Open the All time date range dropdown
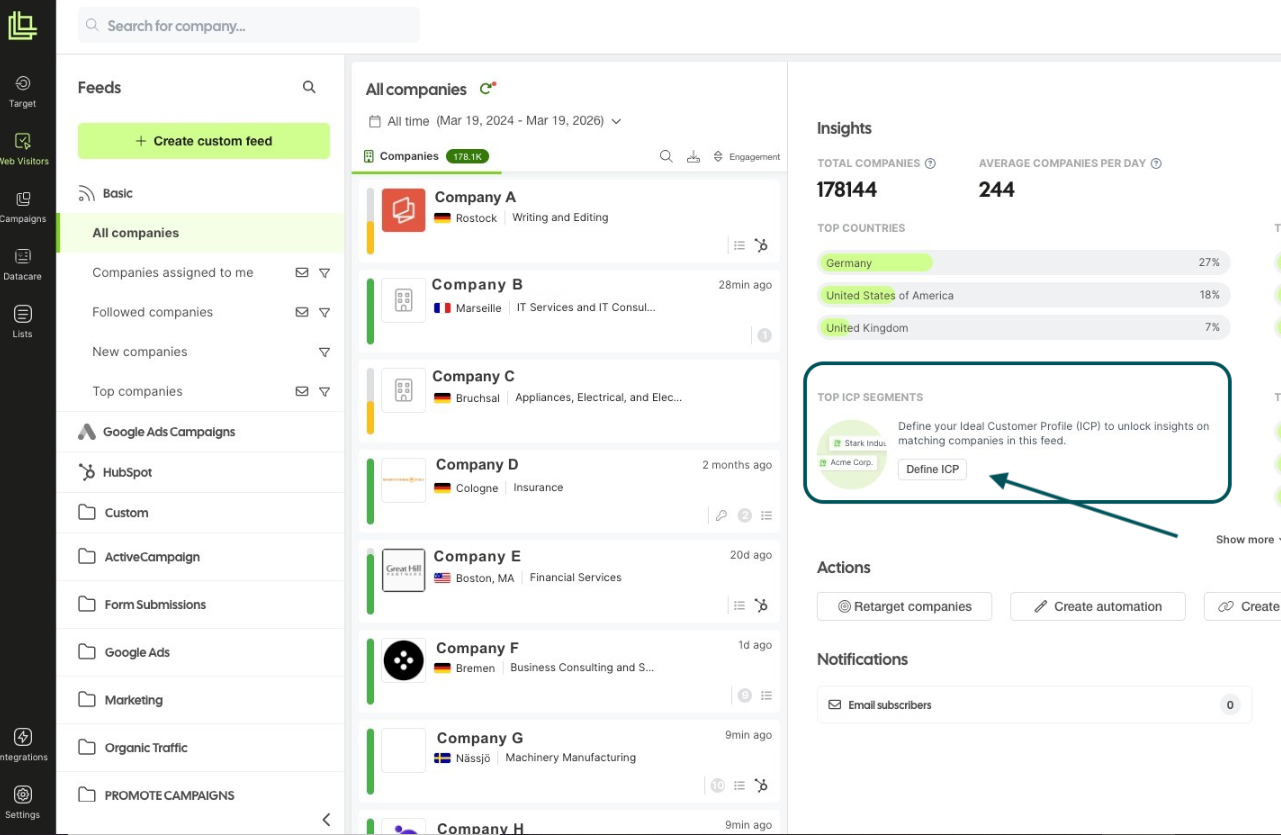 point(495,121)
